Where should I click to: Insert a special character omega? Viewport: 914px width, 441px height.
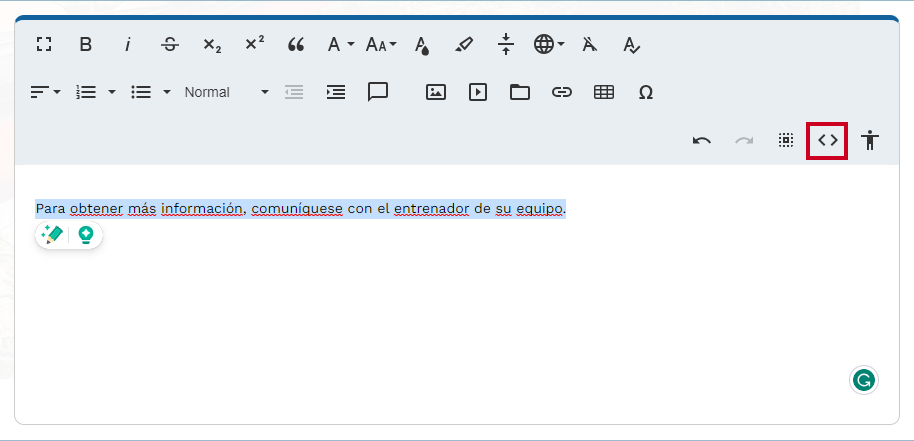[x=645, y=92]
